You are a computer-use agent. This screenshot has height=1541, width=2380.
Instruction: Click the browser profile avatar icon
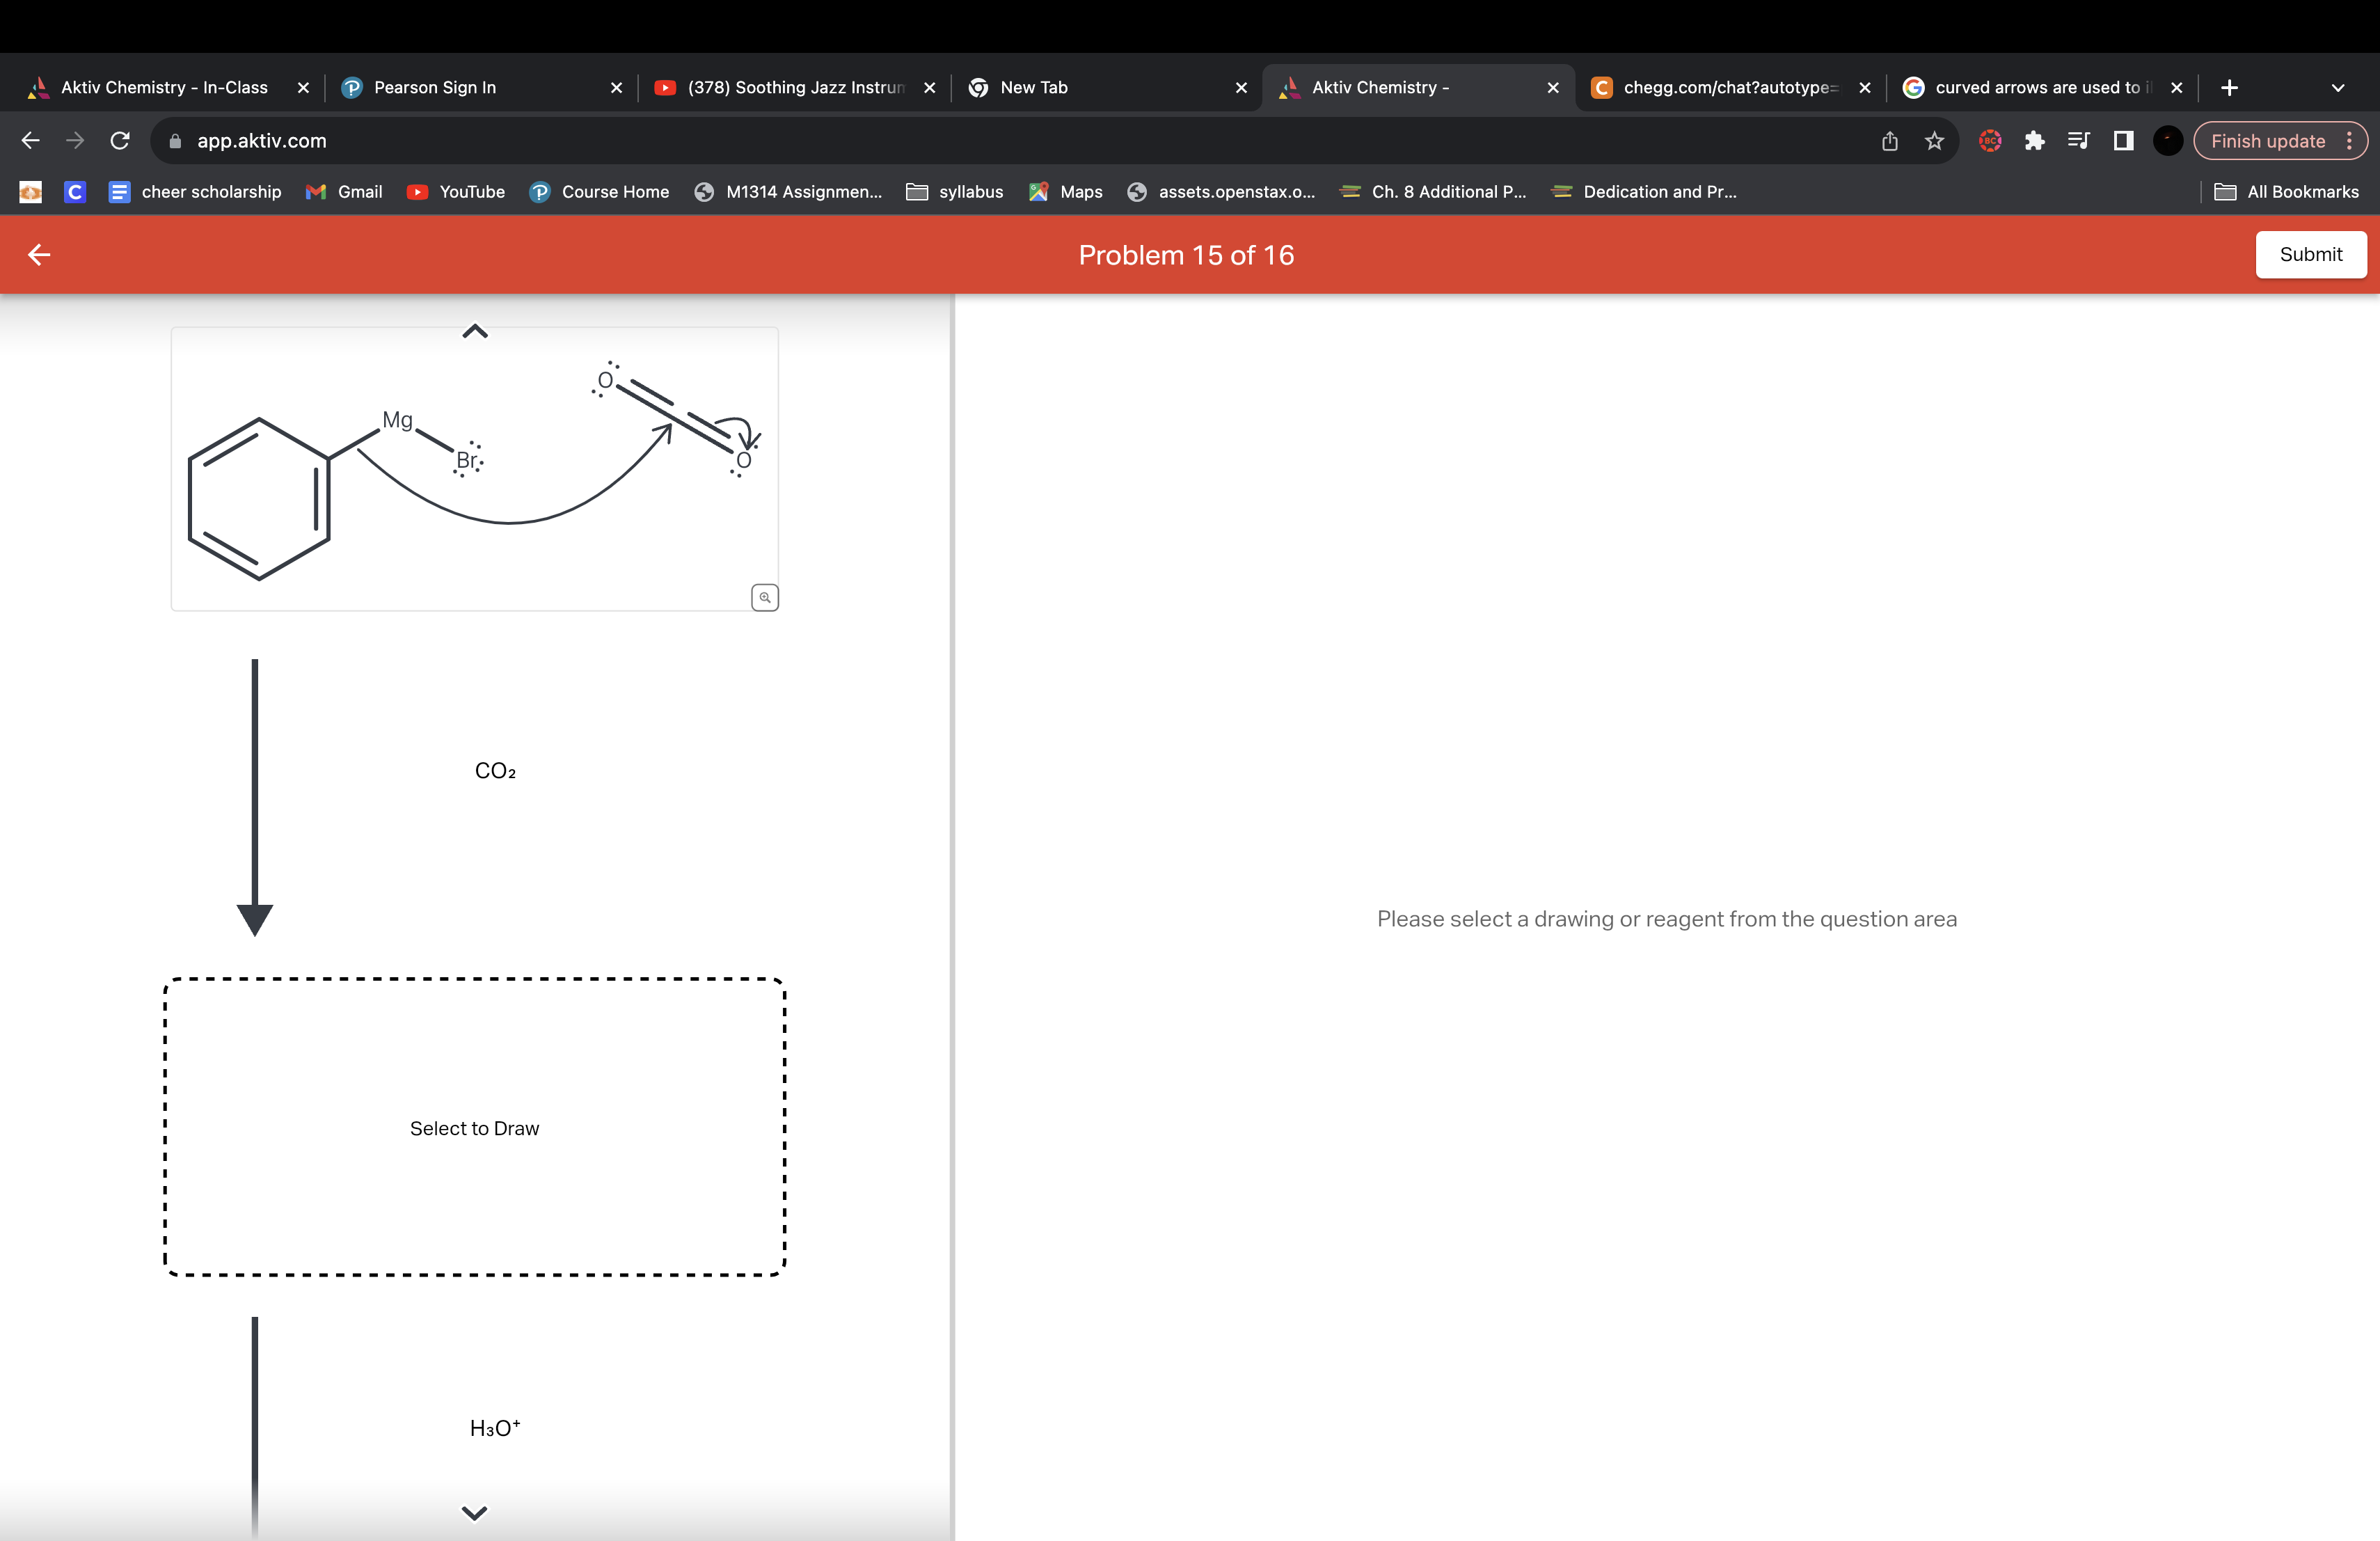[x=2166, y=140]
